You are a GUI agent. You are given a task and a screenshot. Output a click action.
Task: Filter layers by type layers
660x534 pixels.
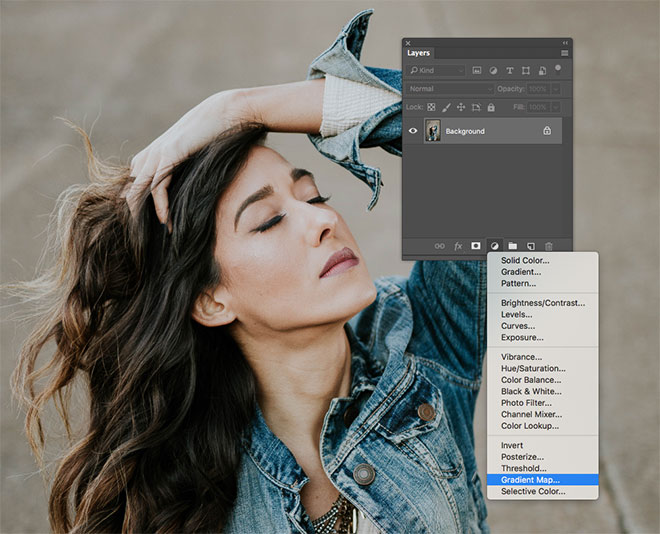[510, 71]
